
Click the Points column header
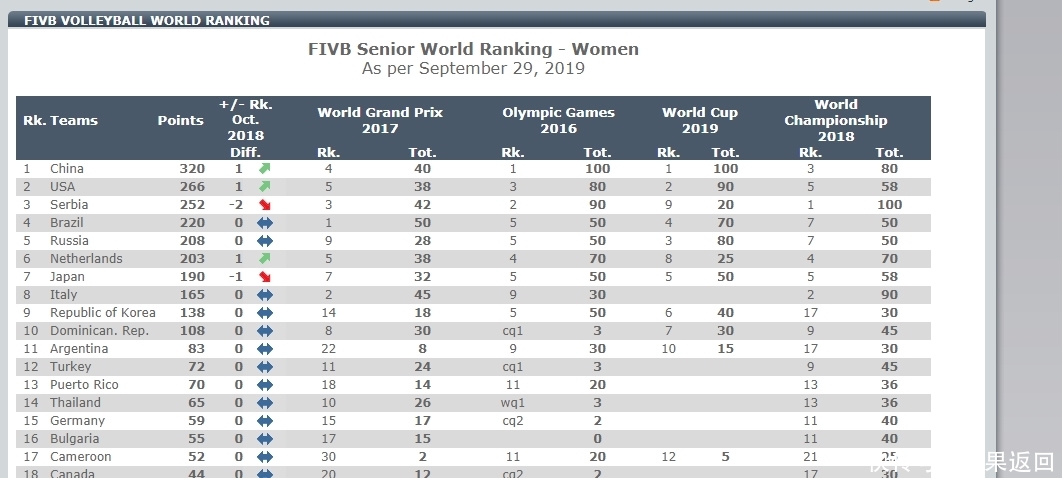(x=180, y=121)
